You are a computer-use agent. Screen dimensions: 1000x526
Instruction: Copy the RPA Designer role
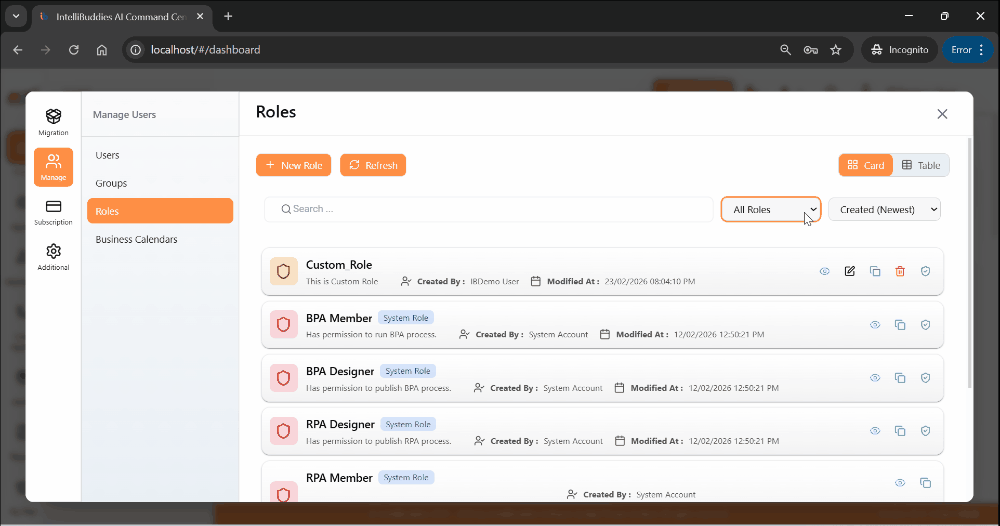pos(900,430)
